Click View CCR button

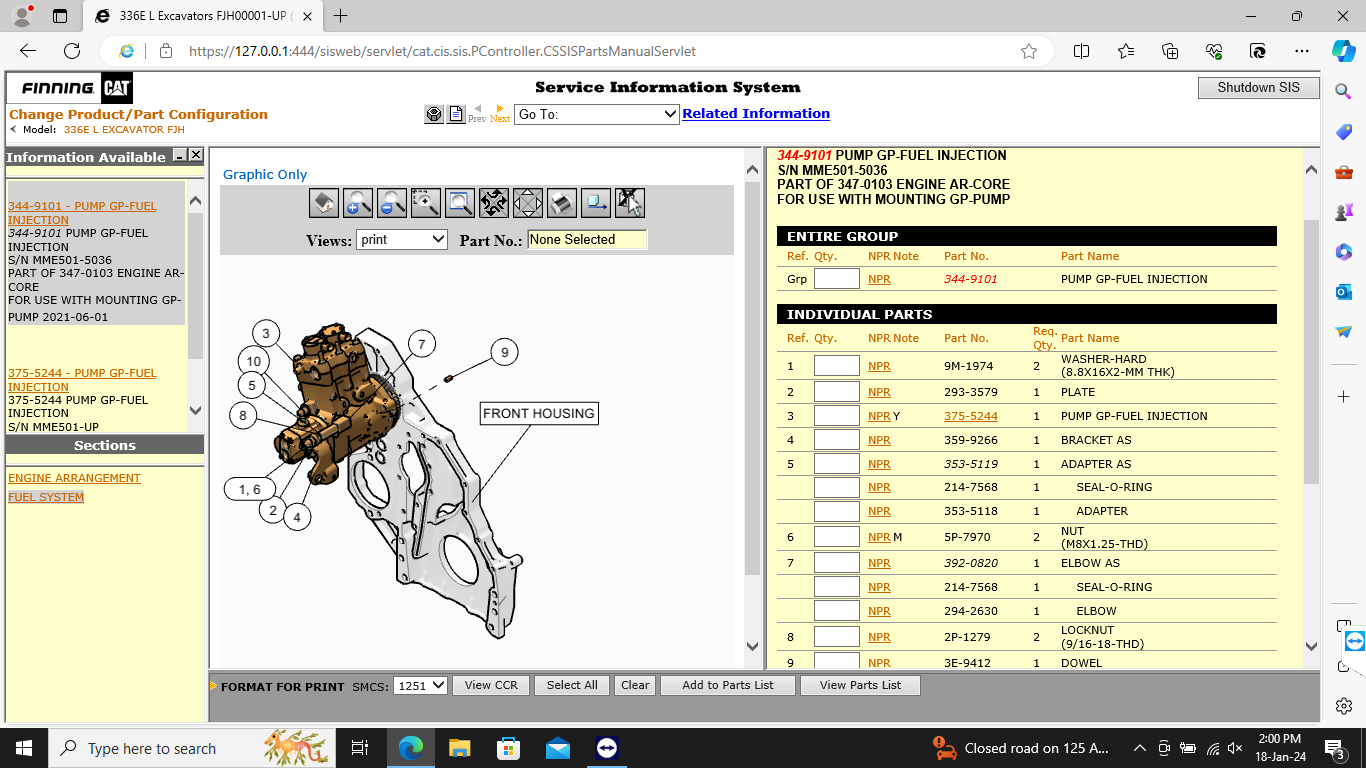[491, 685]
